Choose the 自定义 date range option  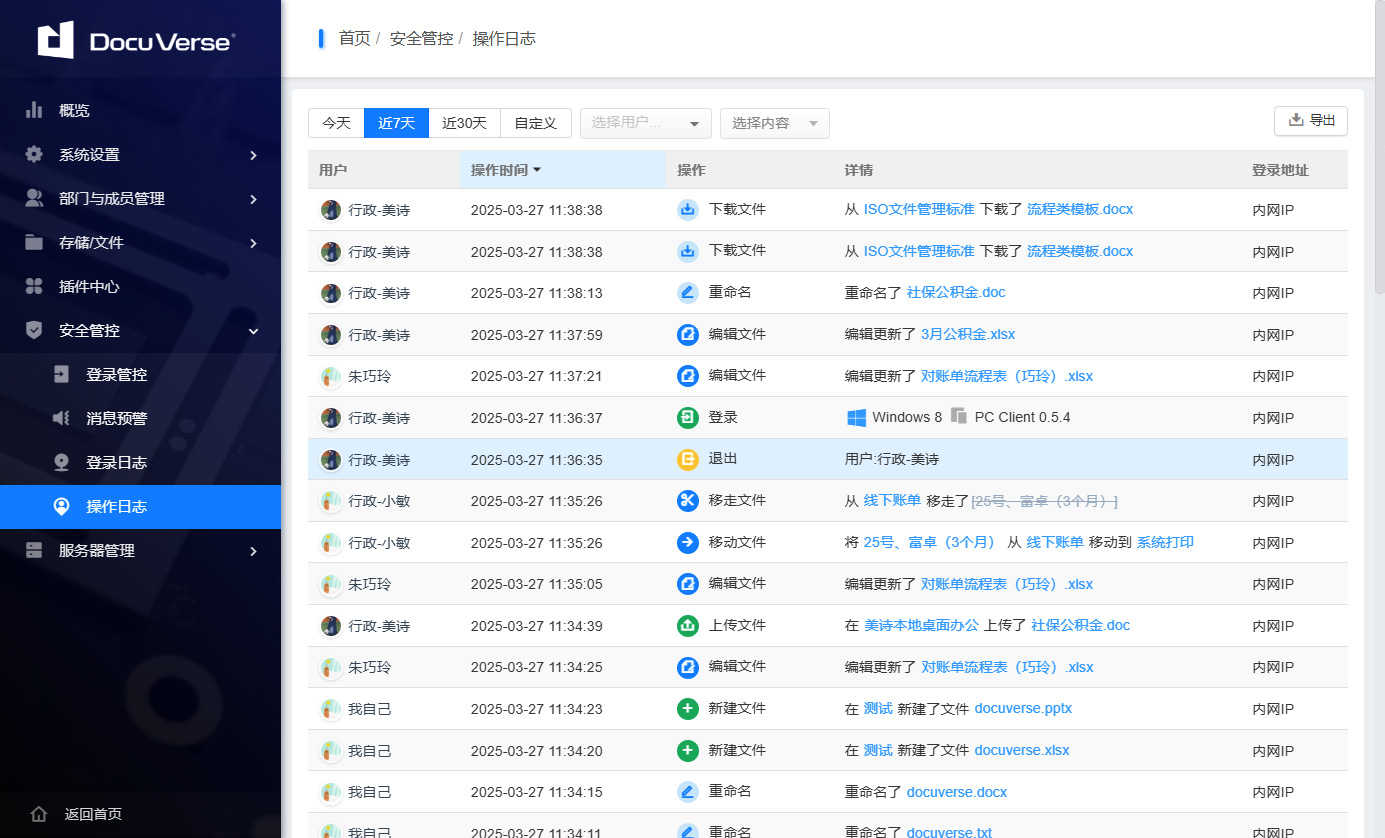point(535,123)
